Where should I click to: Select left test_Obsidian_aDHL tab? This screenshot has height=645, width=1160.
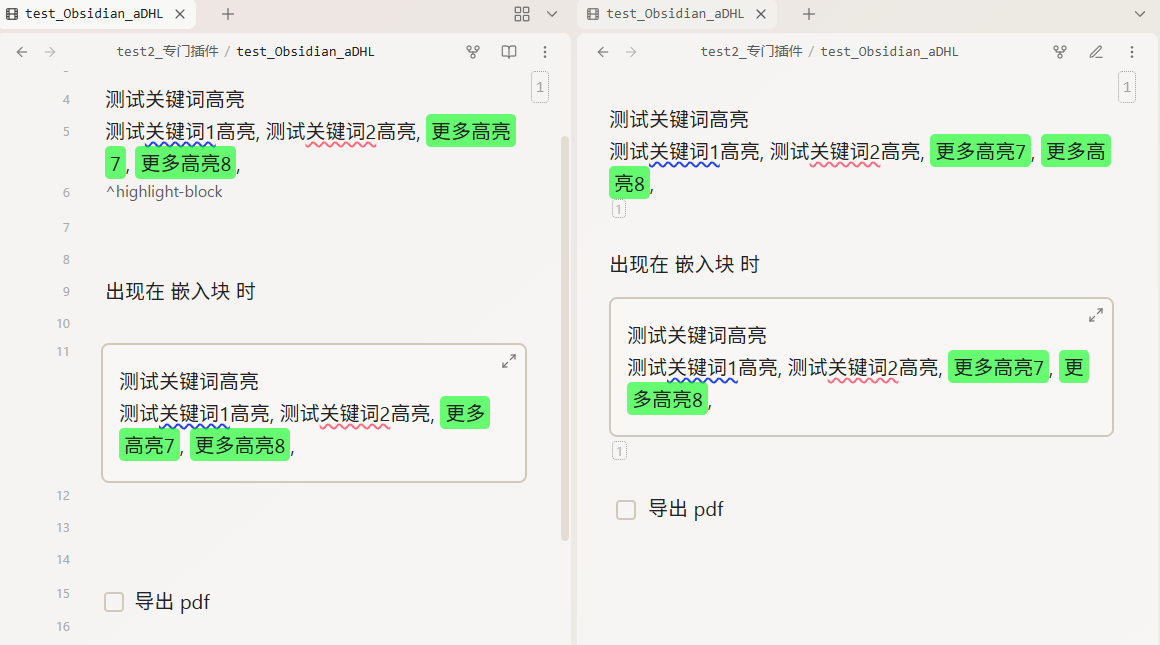(90, 14)
